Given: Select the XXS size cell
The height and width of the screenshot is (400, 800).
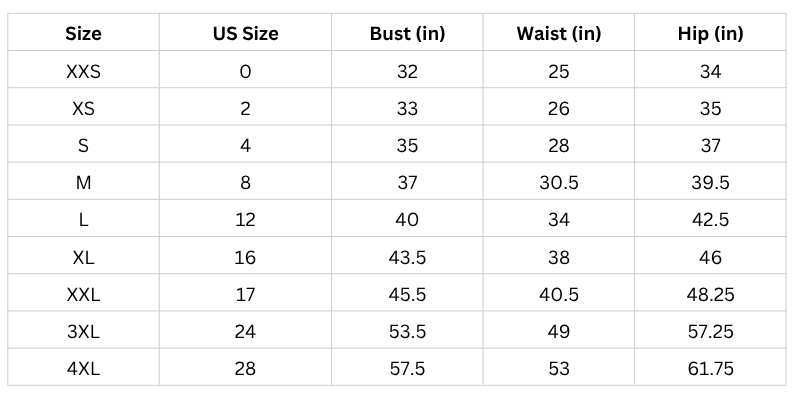Looking at the screenshot, I should (x=84, y=72).
